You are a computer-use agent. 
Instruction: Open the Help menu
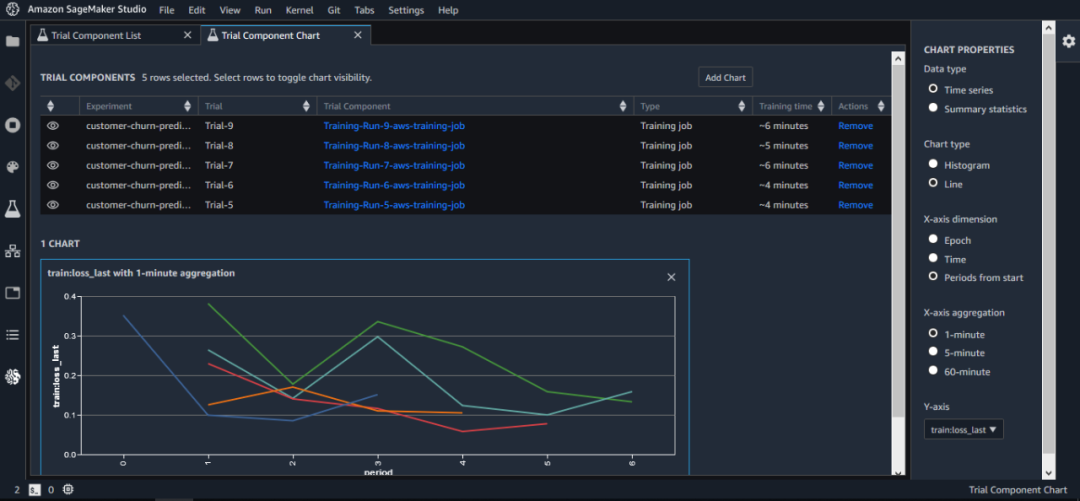click(x=448, y=10)
